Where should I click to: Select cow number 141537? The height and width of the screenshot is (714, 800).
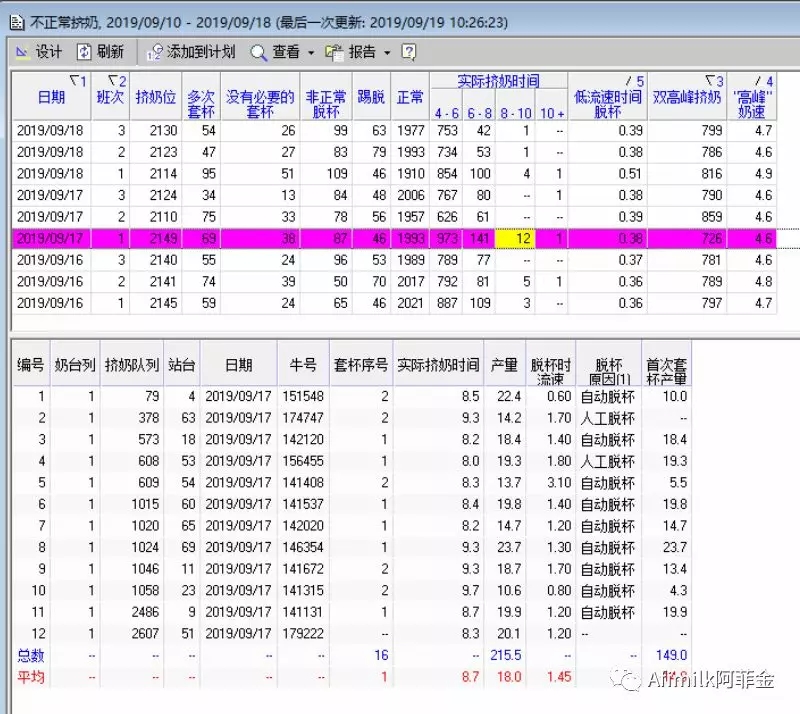tap(303, 504)
